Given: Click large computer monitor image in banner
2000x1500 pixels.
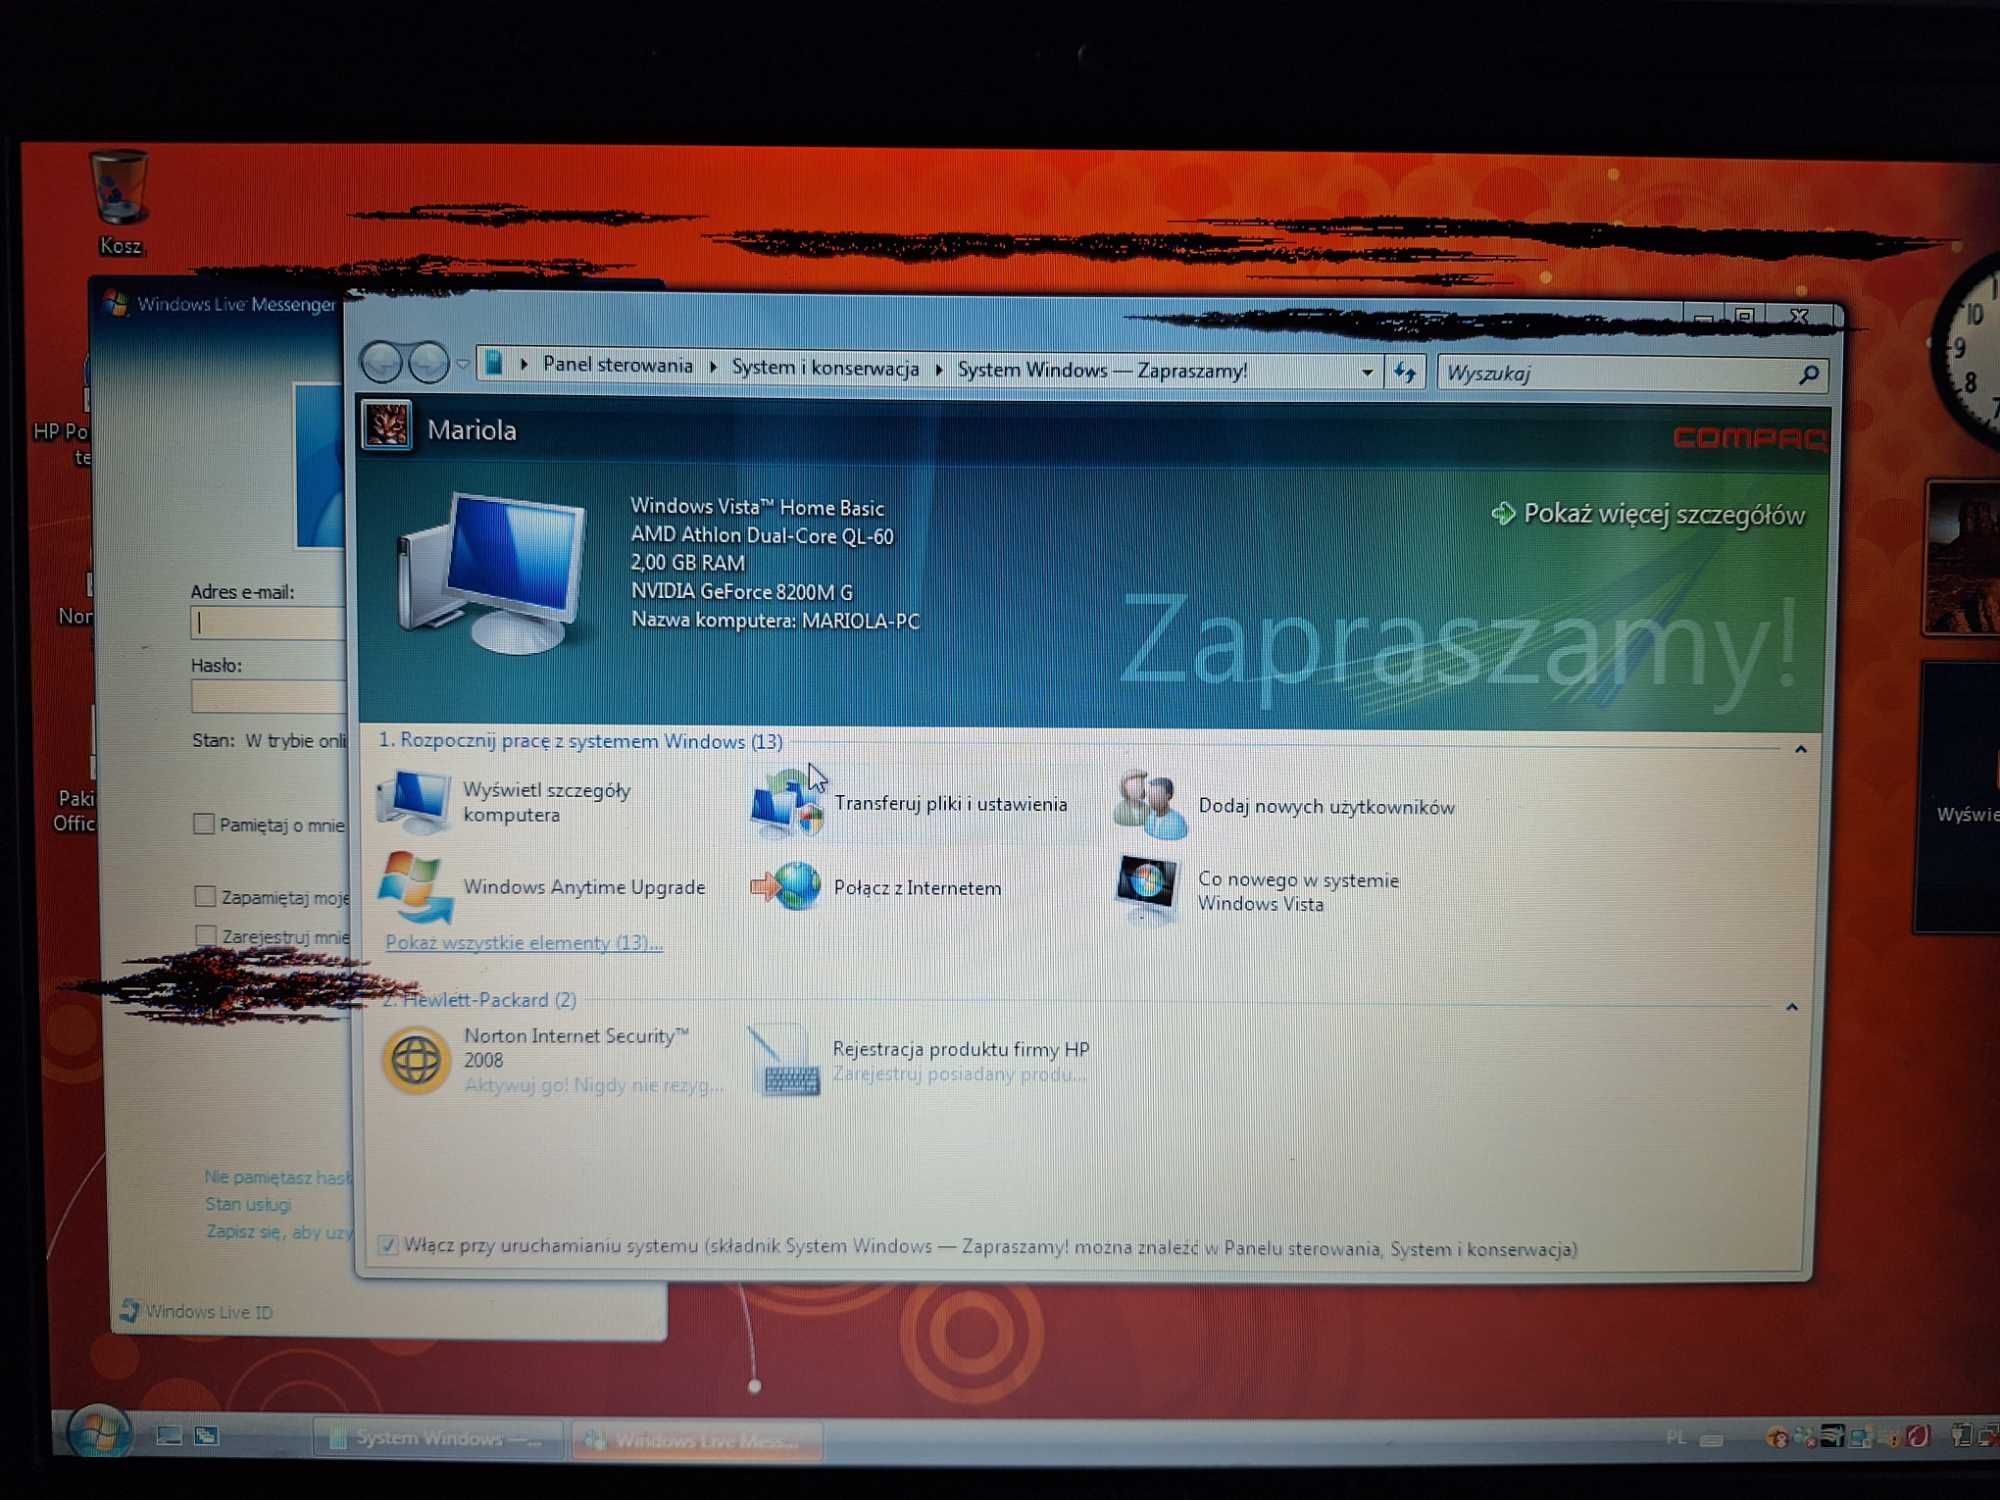Looking at the screenshot, I should pyautogui.click(x=492, y=574).
